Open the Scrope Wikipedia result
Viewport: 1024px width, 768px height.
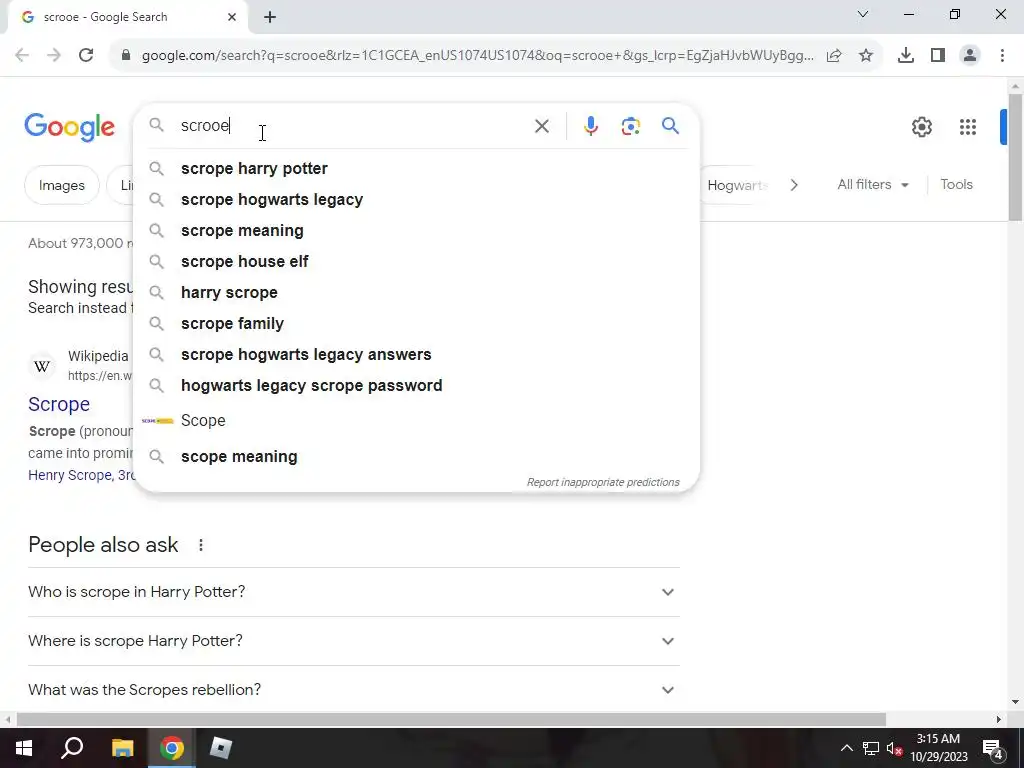pos(59,404)
